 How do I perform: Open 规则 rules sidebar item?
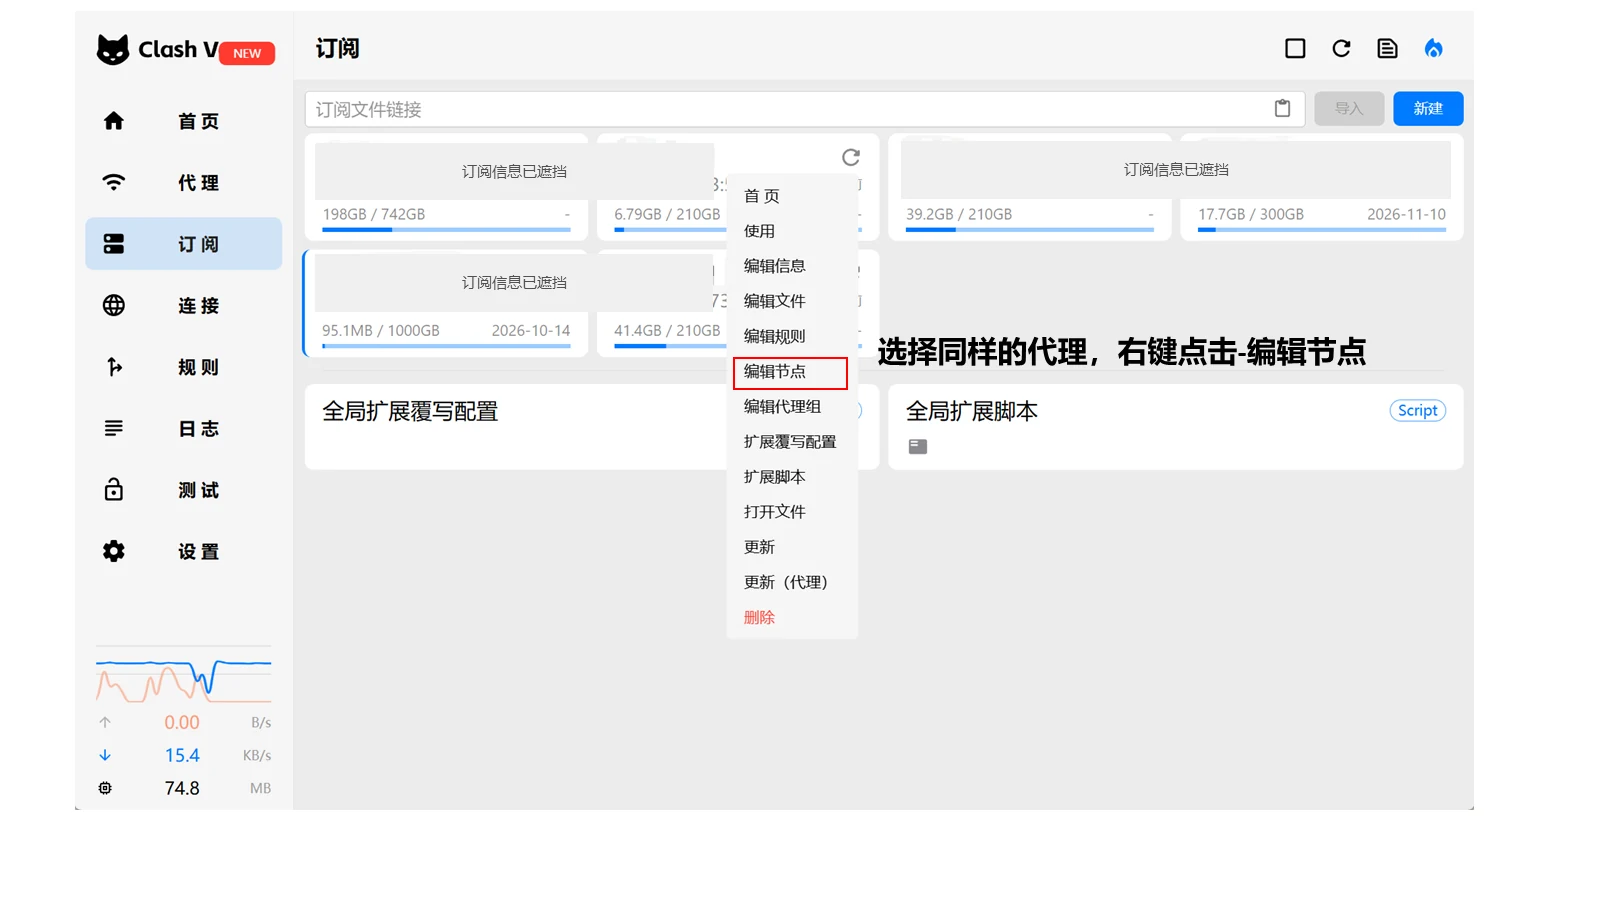[184, 367]
